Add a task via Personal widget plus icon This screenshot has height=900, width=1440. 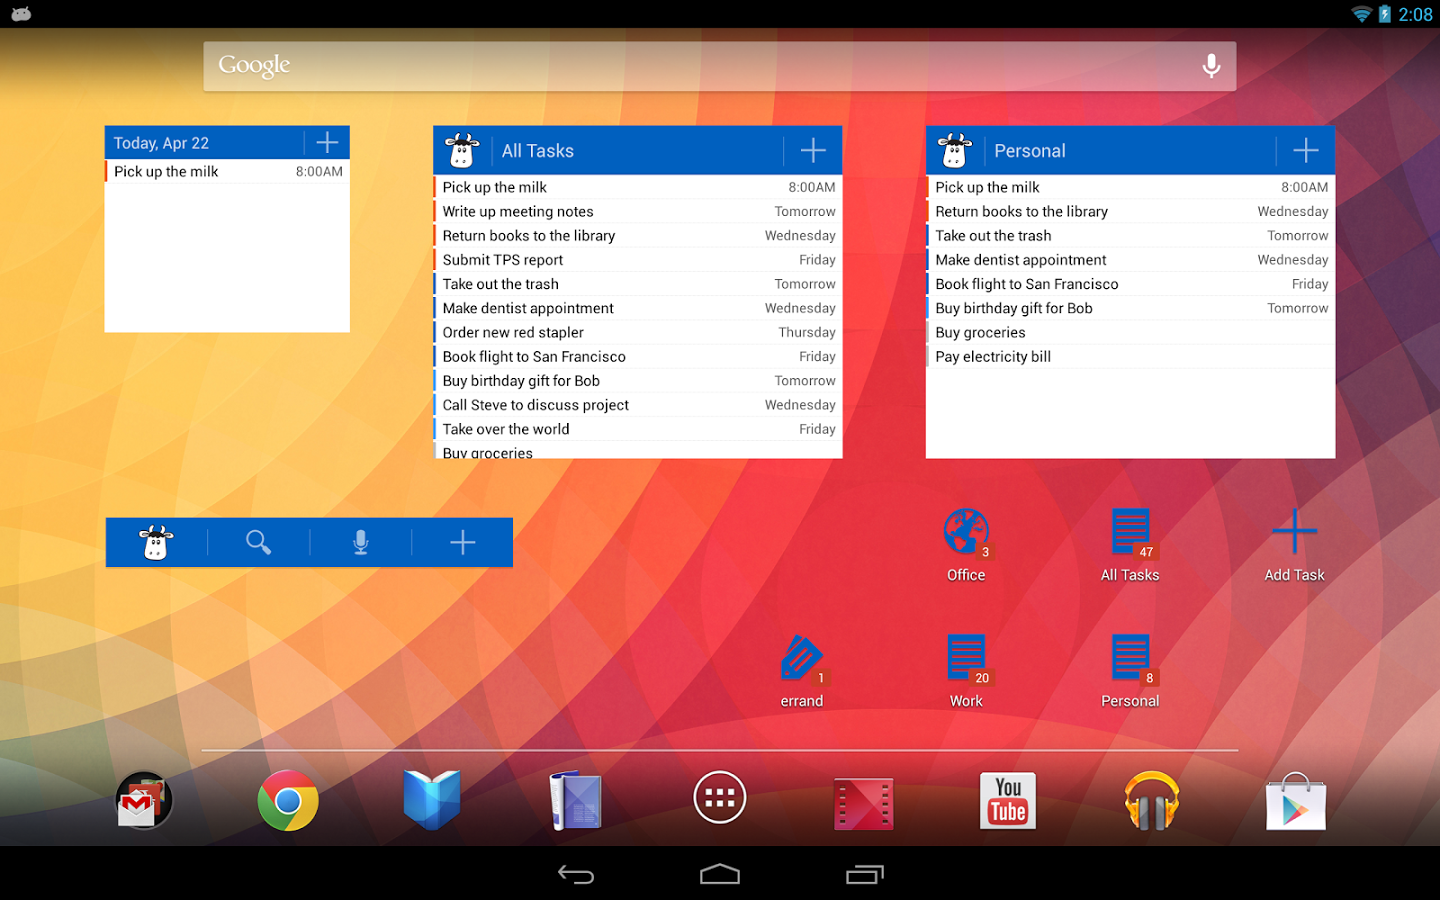click(x=1306, y=151)
